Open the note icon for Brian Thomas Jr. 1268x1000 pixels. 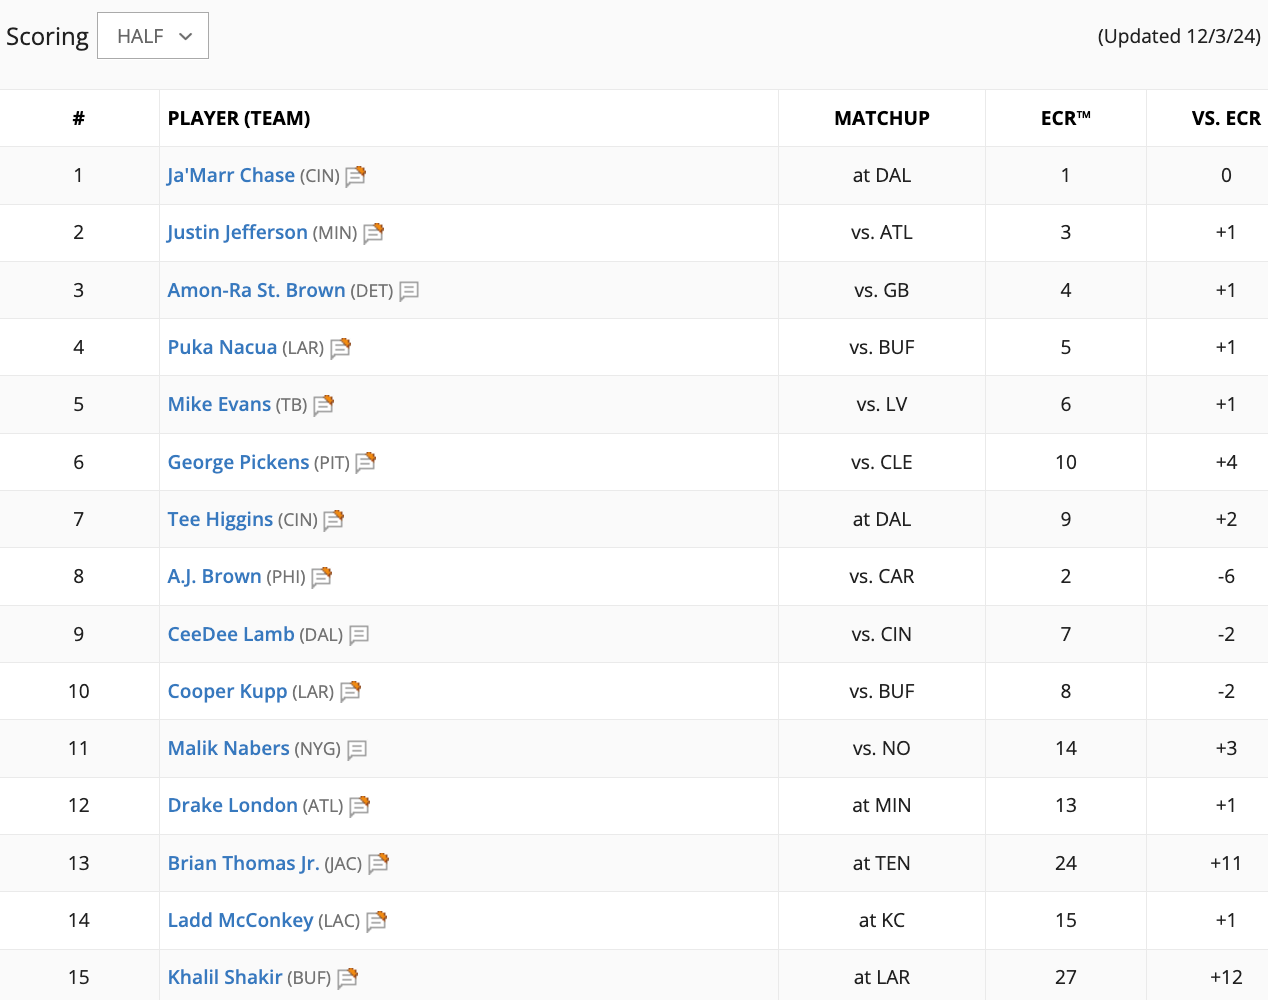coord(378,864)
